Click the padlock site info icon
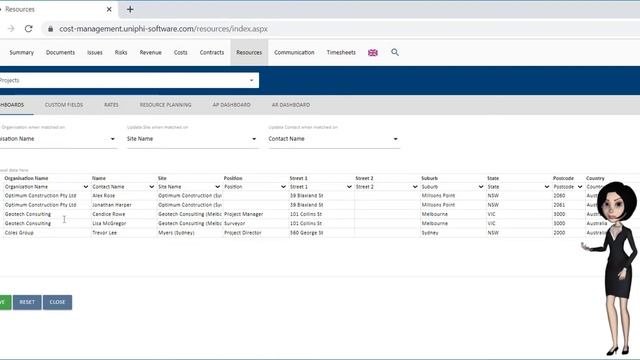Screen dimensions: 640x360 tap(50, 29)
